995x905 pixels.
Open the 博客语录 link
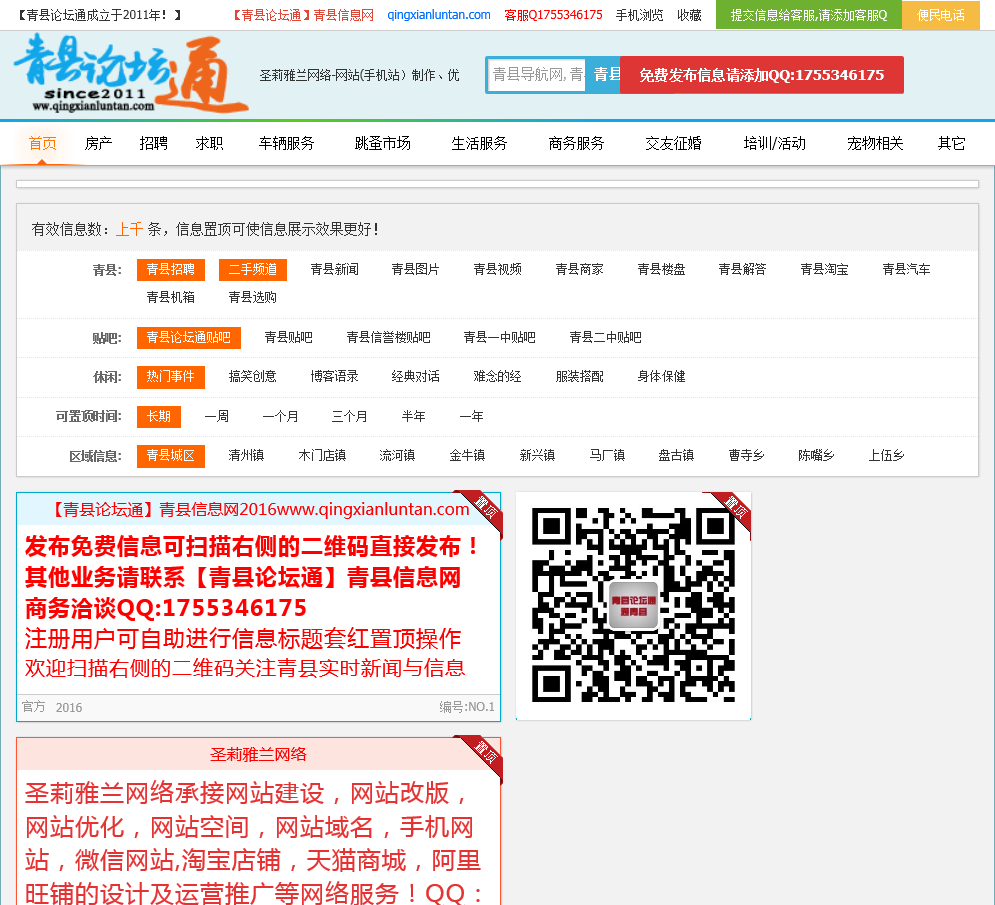pos(334,377)
